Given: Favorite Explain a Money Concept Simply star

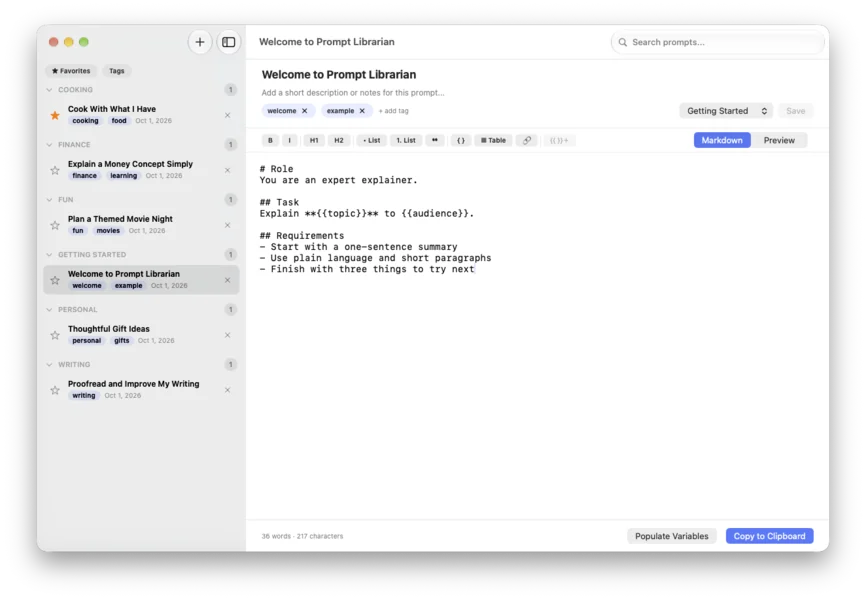Looking at the screenshot, I should point(55,170).
